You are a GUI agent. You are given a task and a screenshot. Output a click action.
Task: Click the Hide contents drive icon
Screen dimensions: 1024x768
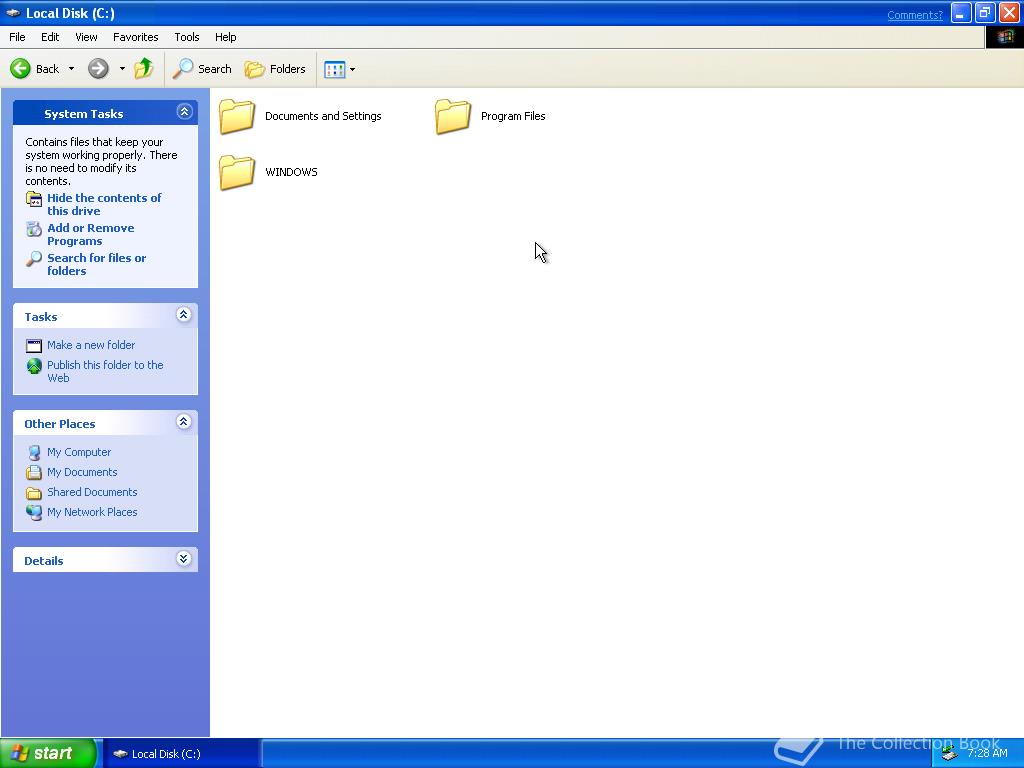(x=34, y=199)
